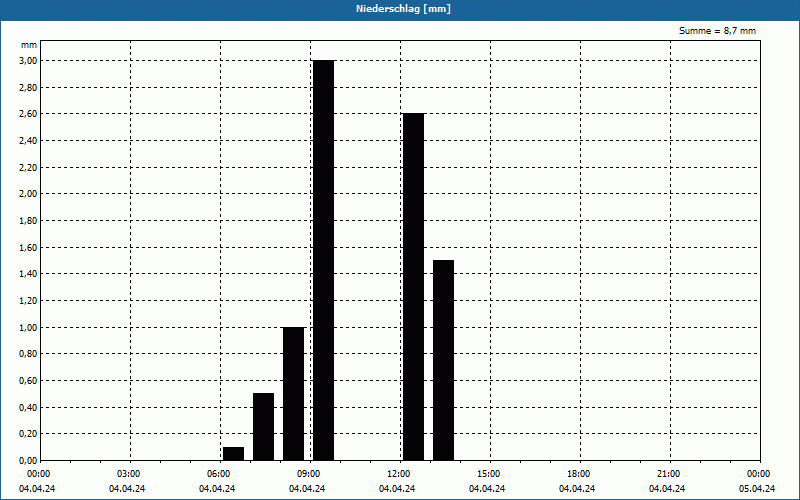This screenshot has width=800, height=500.
Task: Select the tallest bar reaching 3,00 mm
Action: point(323,260)
